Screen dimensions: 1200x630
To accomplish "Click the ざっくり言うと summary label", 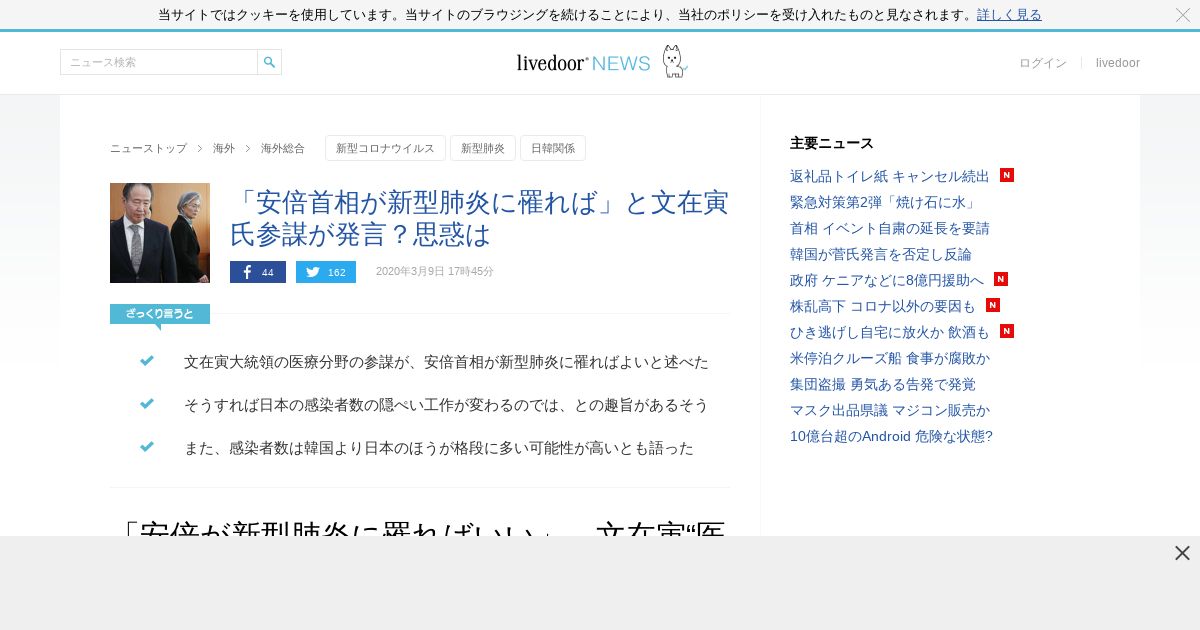I will click(160, 314).
